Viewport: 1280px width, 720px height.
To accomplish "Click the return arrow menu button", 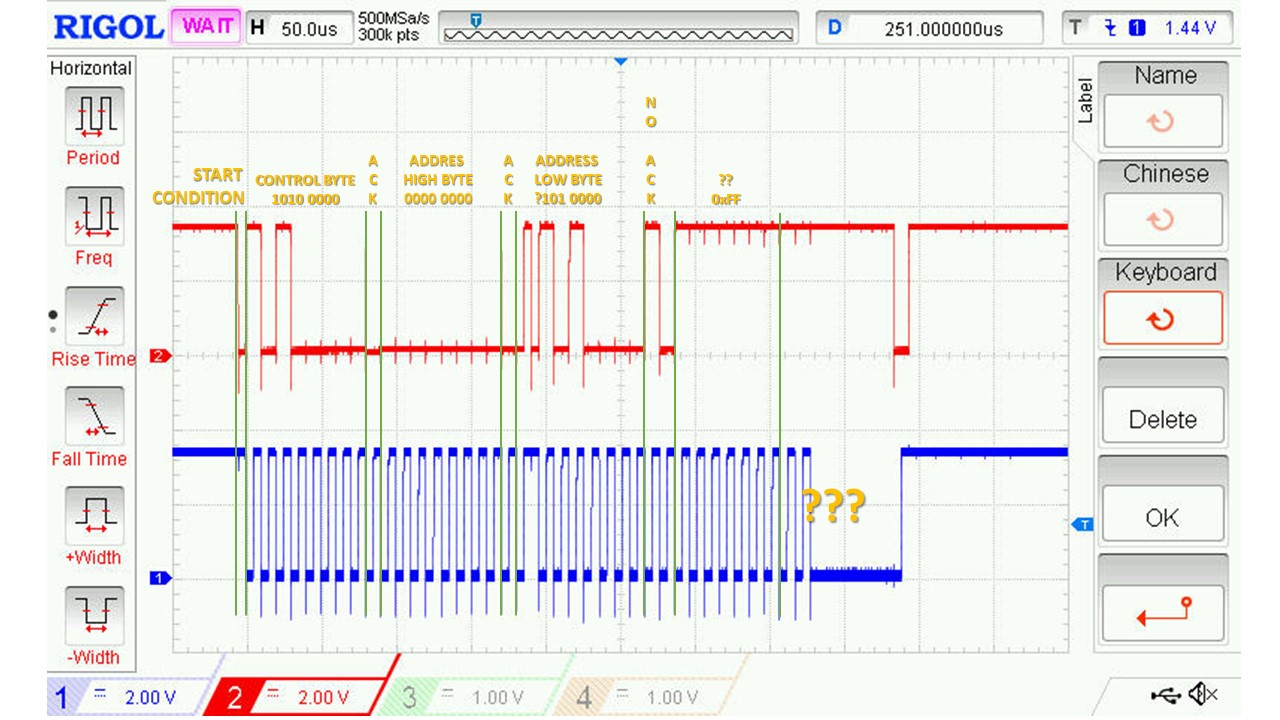I will pos(1162,613).
